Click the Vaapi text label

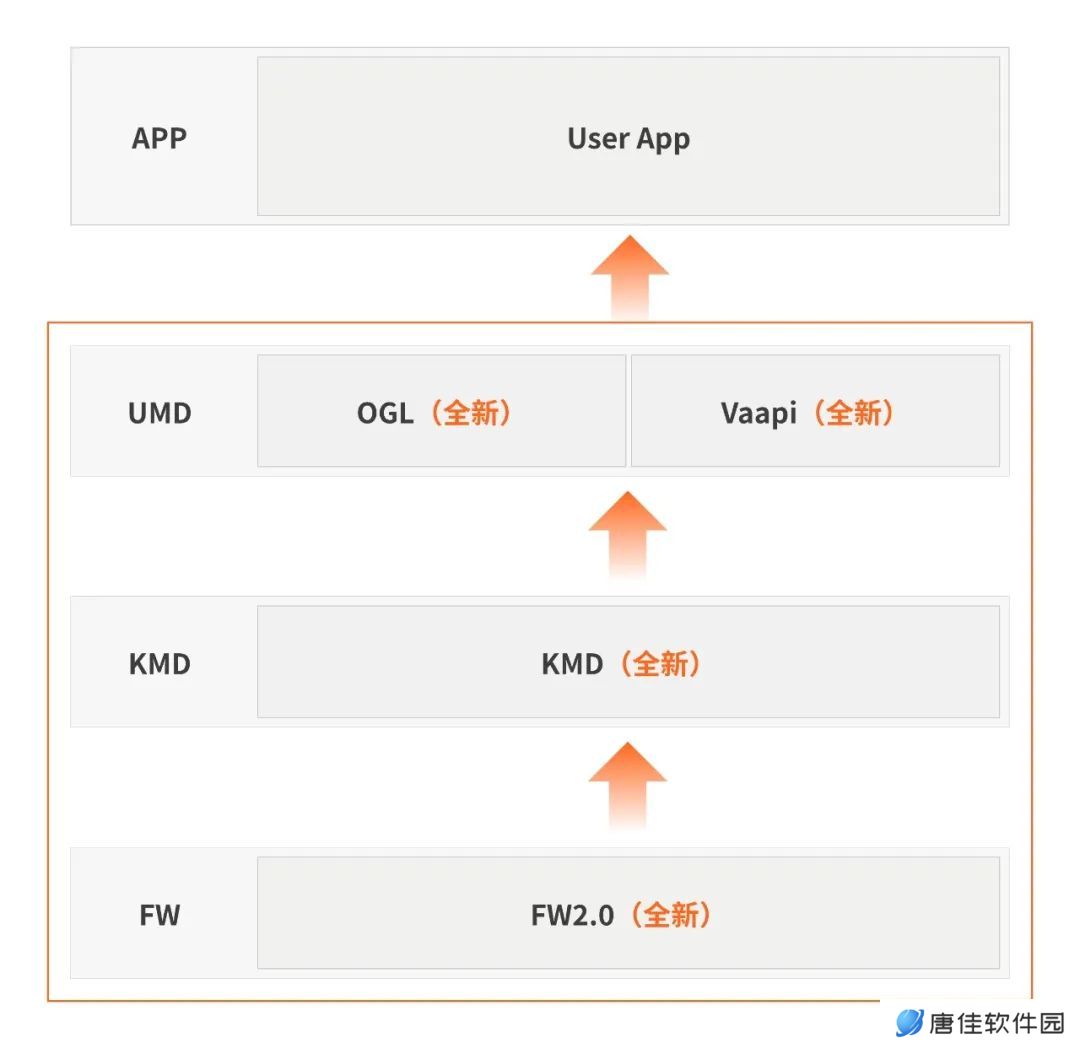coord(758,414)
